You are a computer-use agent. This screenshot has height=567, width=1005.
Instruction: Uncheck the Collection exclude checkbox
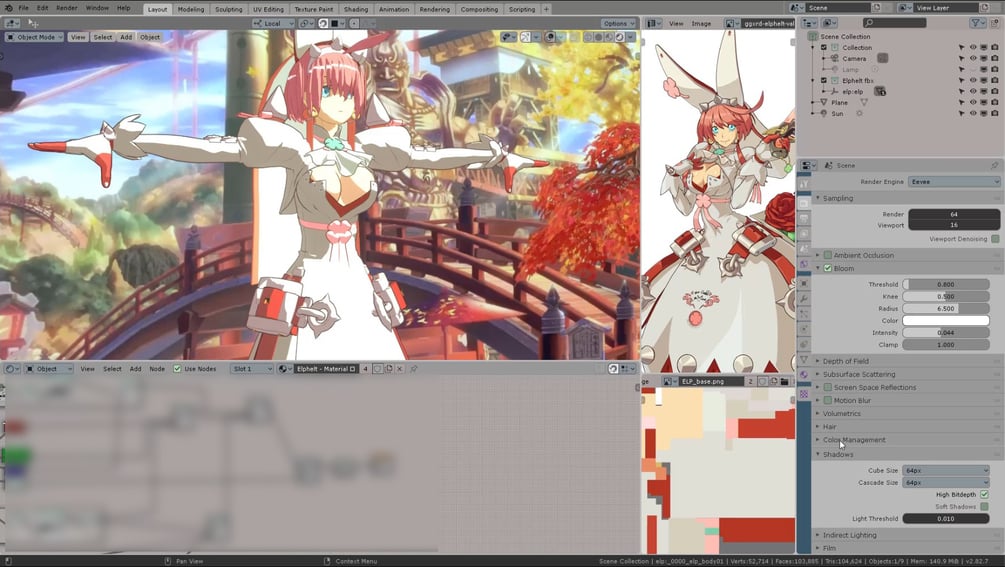tap(824, 47)
